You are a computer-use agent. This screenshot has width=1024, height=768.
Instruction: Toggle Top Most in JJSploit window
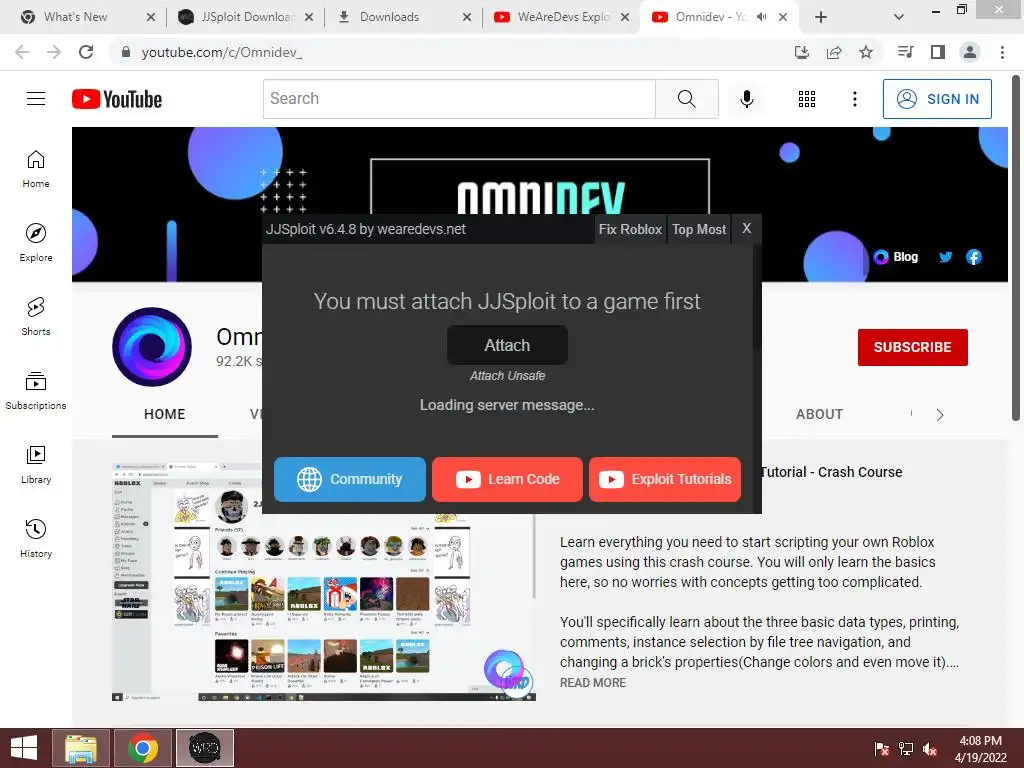click(x=699, y=229)
